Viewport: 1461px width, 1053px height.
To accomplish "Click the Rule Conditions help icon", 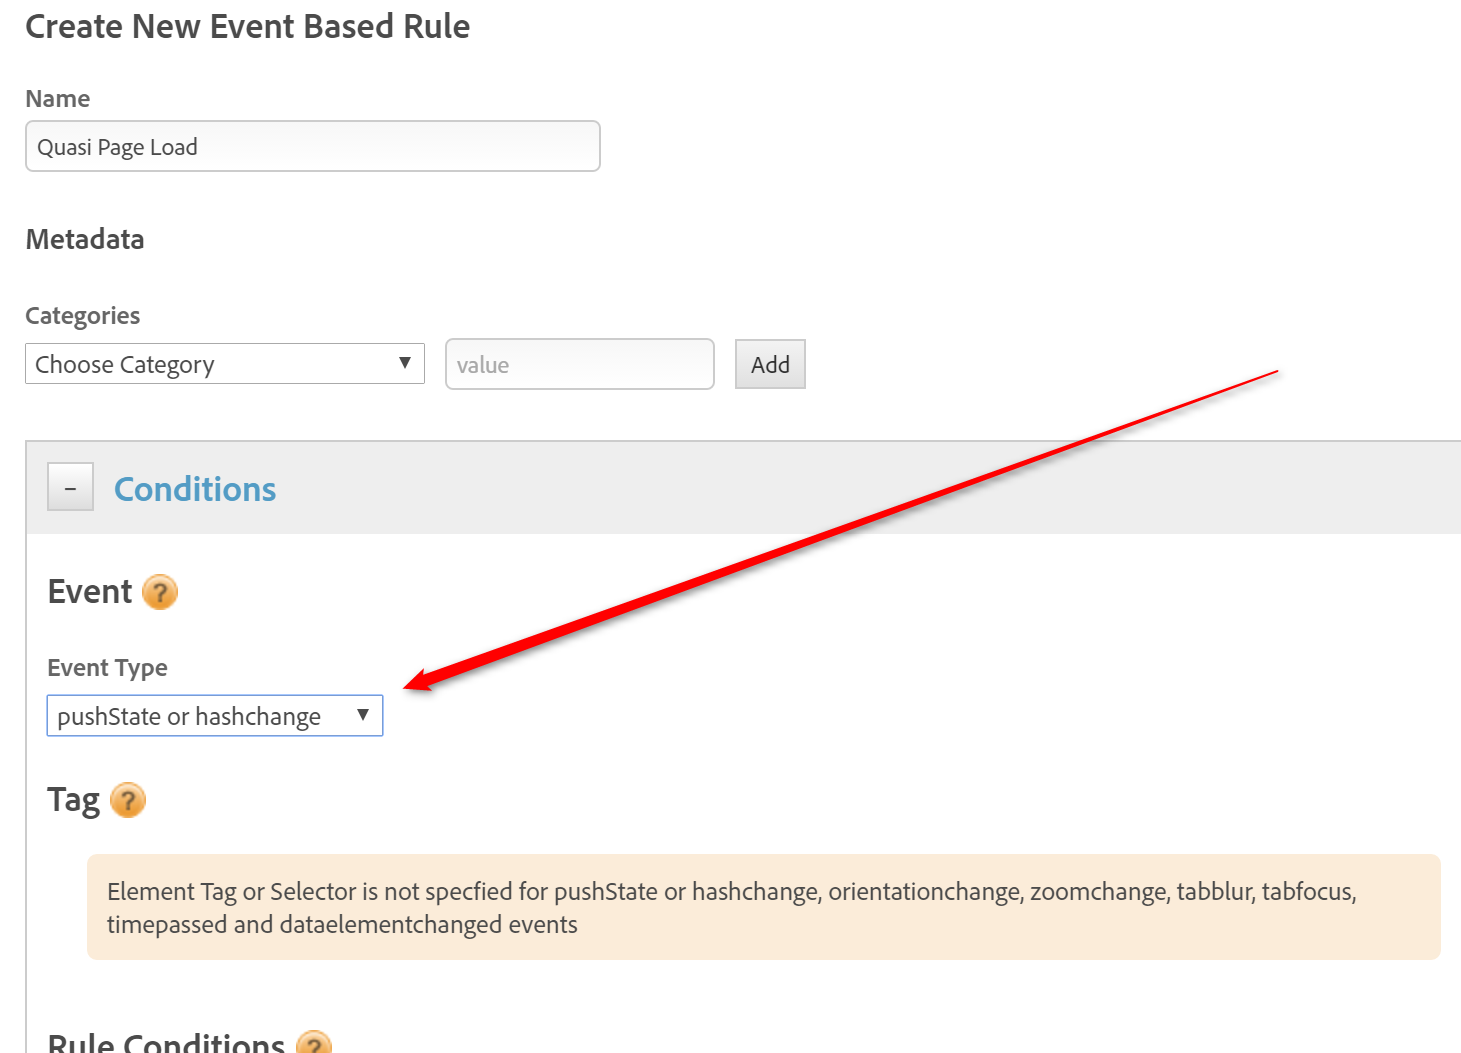I will click(x=314, y=1043).
